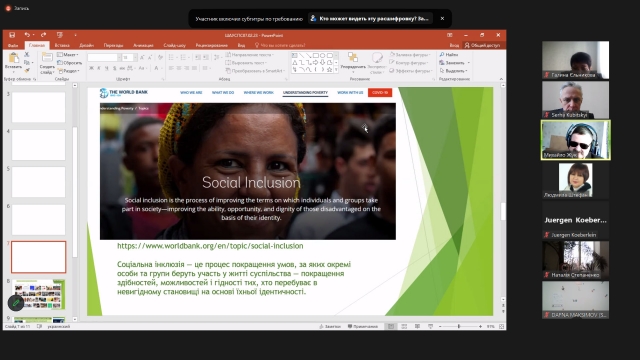Start slideshow from beginning in quick access toolbar
This screenshot has height=360, width=640.
(x=60, y=35)
